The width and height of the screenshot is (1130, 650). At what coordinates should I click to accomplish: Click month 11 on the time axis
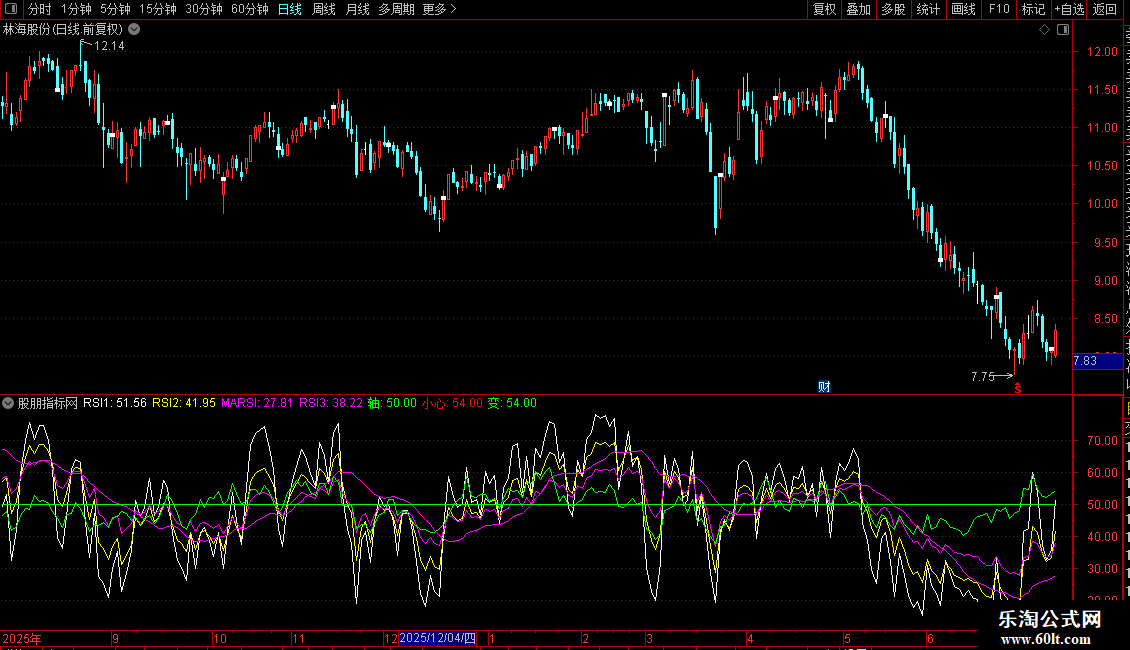coord(298,638)
